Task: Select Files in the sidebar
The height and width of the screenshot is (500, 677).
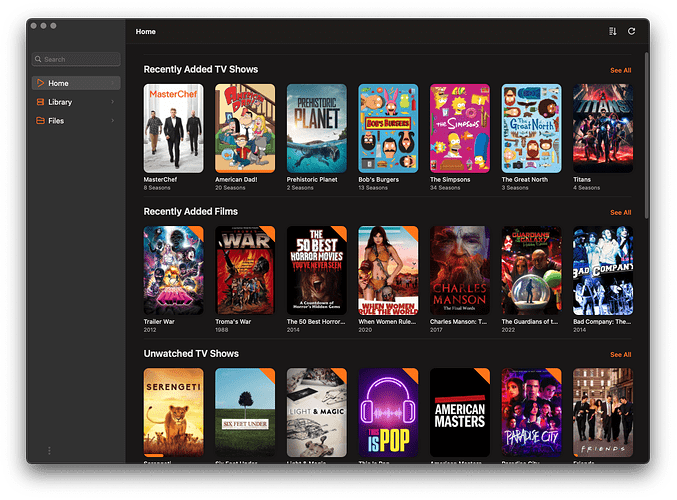Action: [x=76, y=120]
